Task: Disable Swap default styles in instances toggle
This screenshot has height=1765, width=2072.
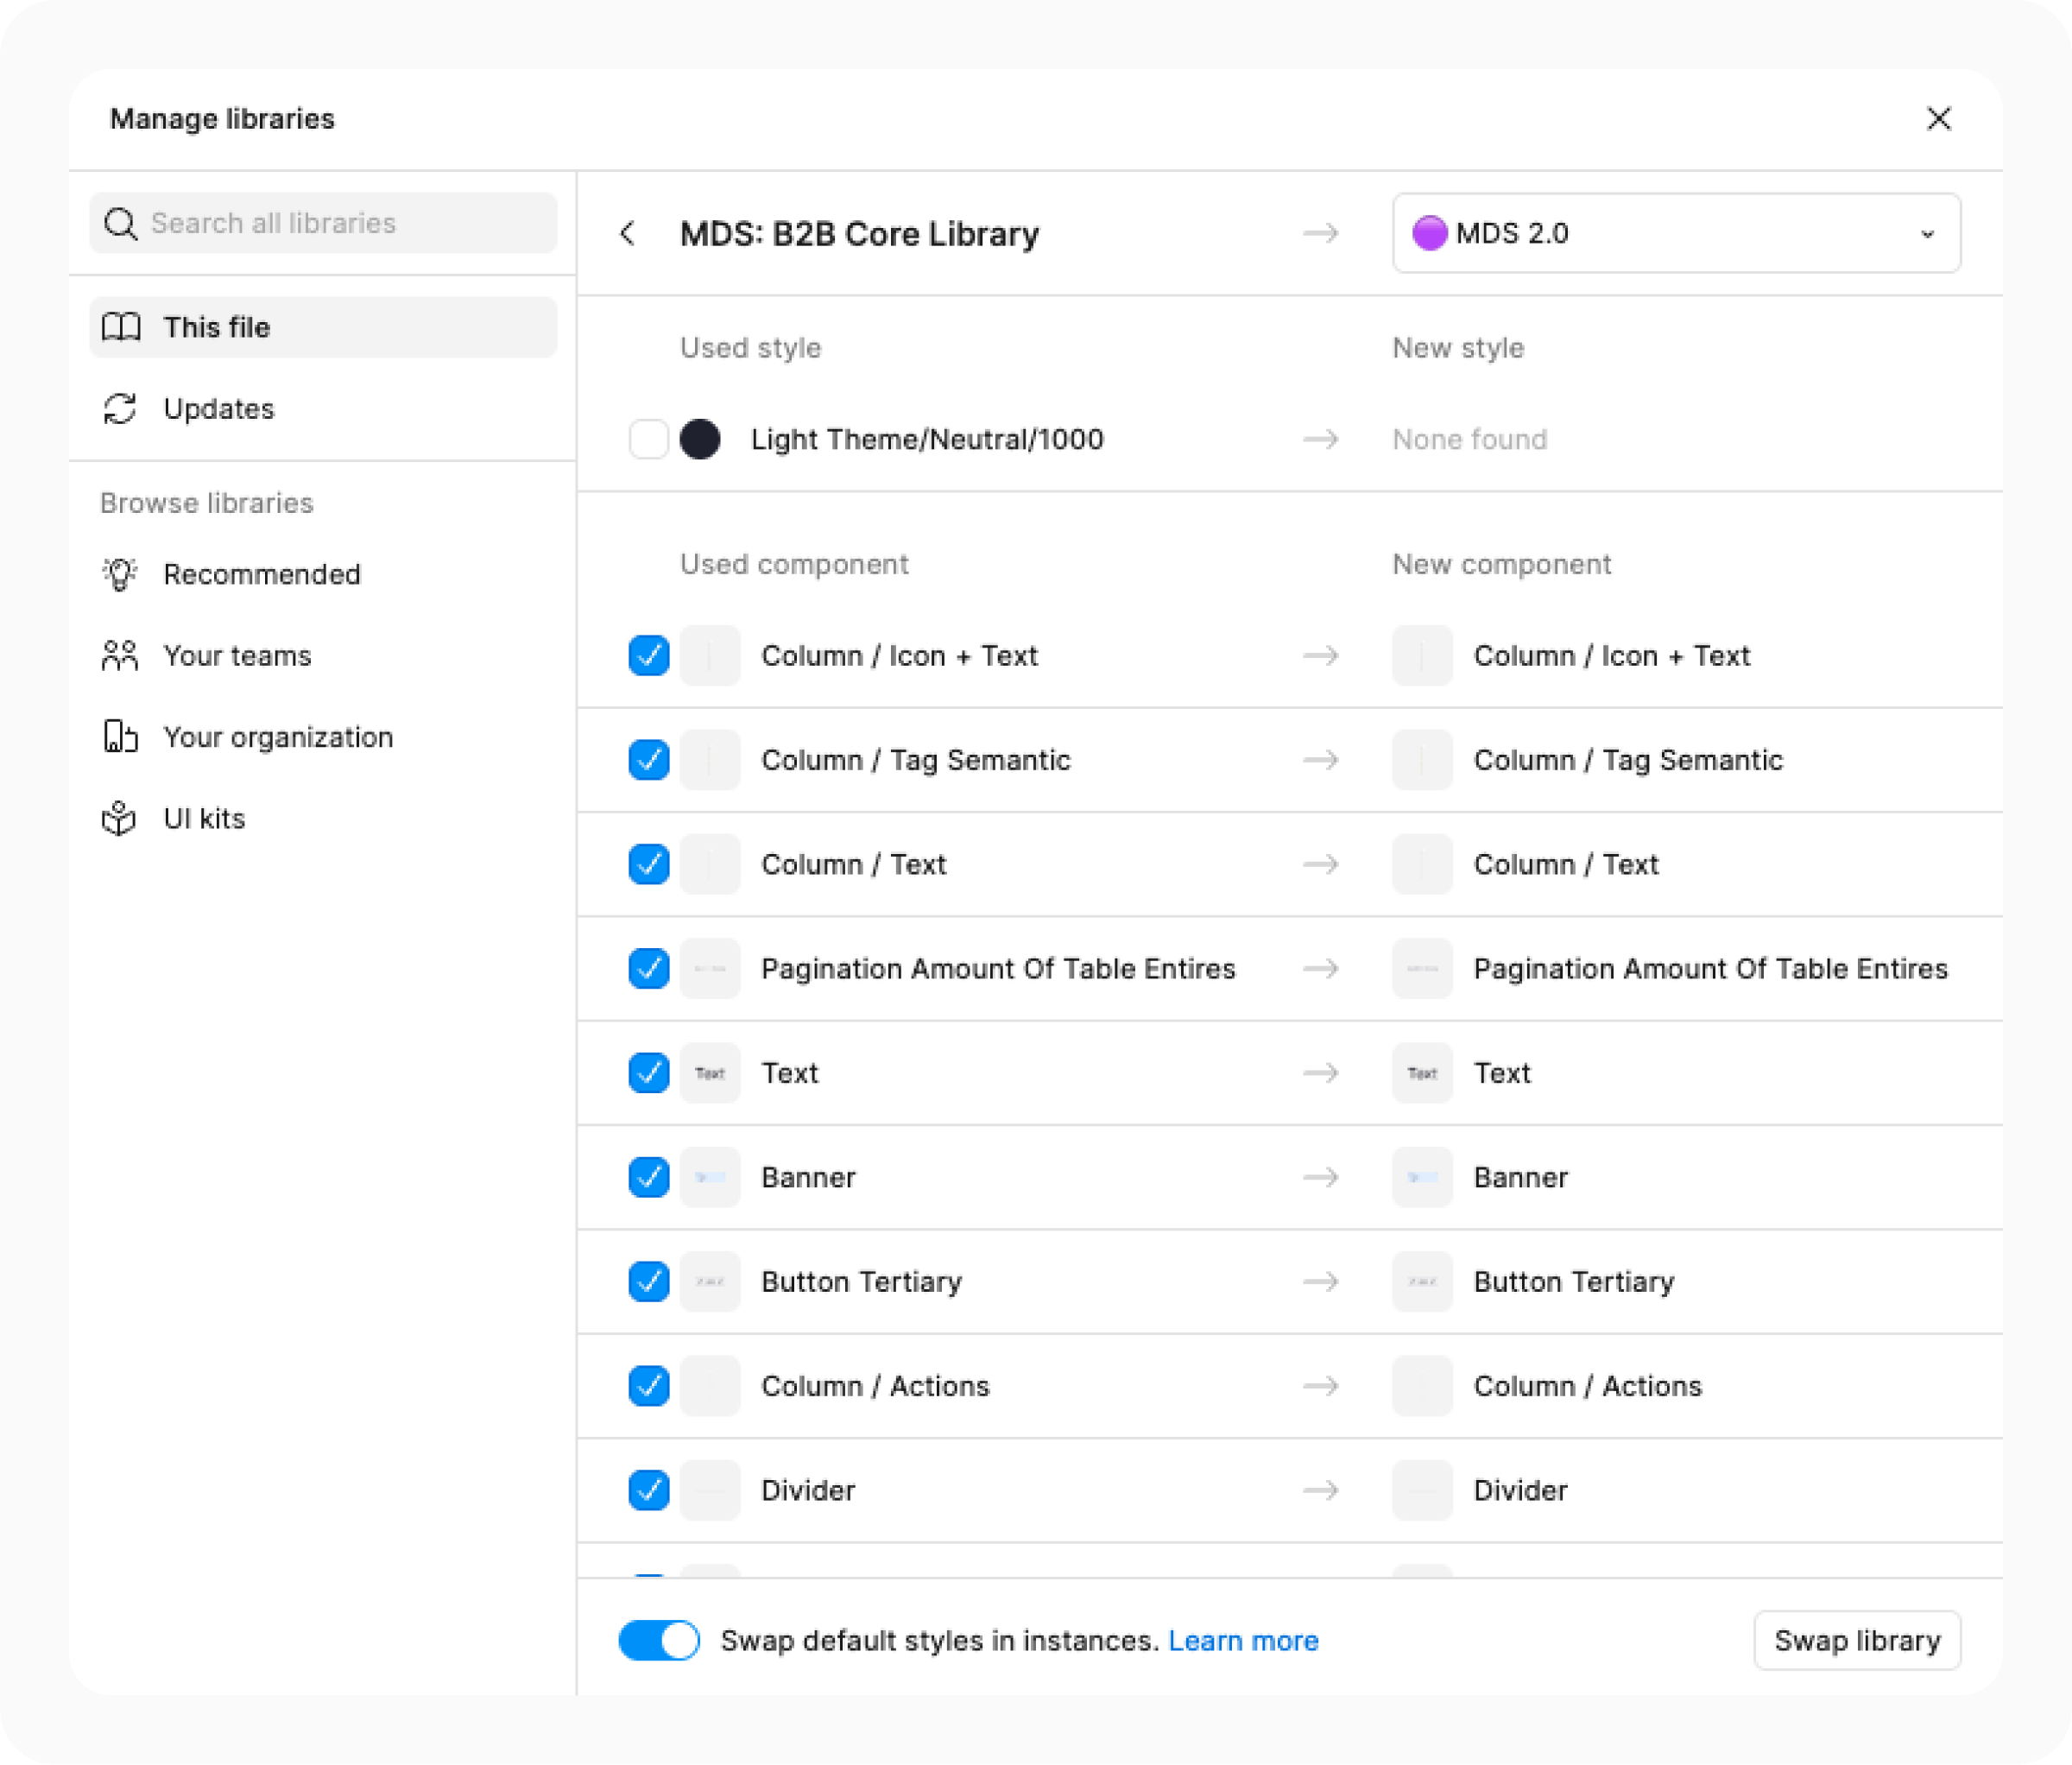Action: coord(659,1640)
